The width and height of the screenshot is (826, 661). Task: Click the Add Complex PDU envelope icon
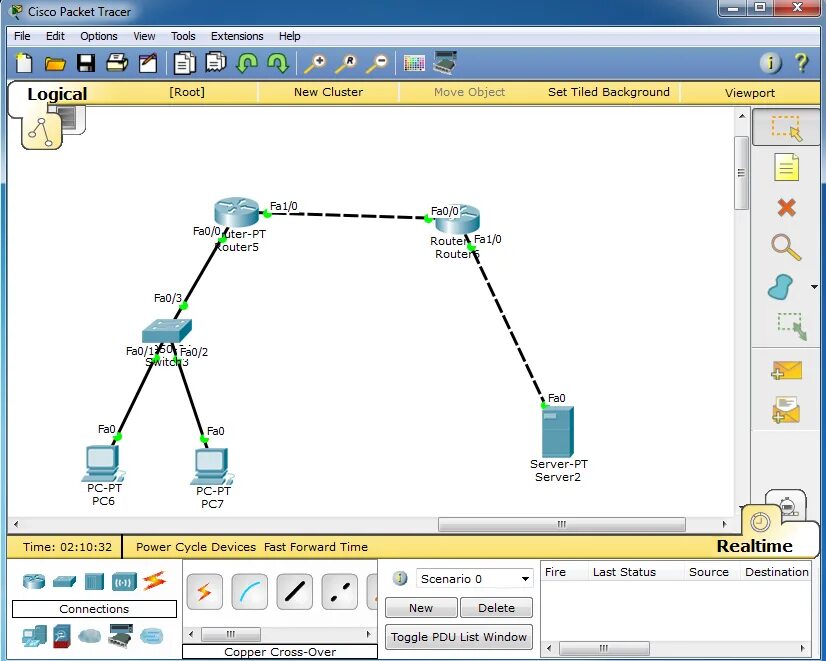(786, 410)
